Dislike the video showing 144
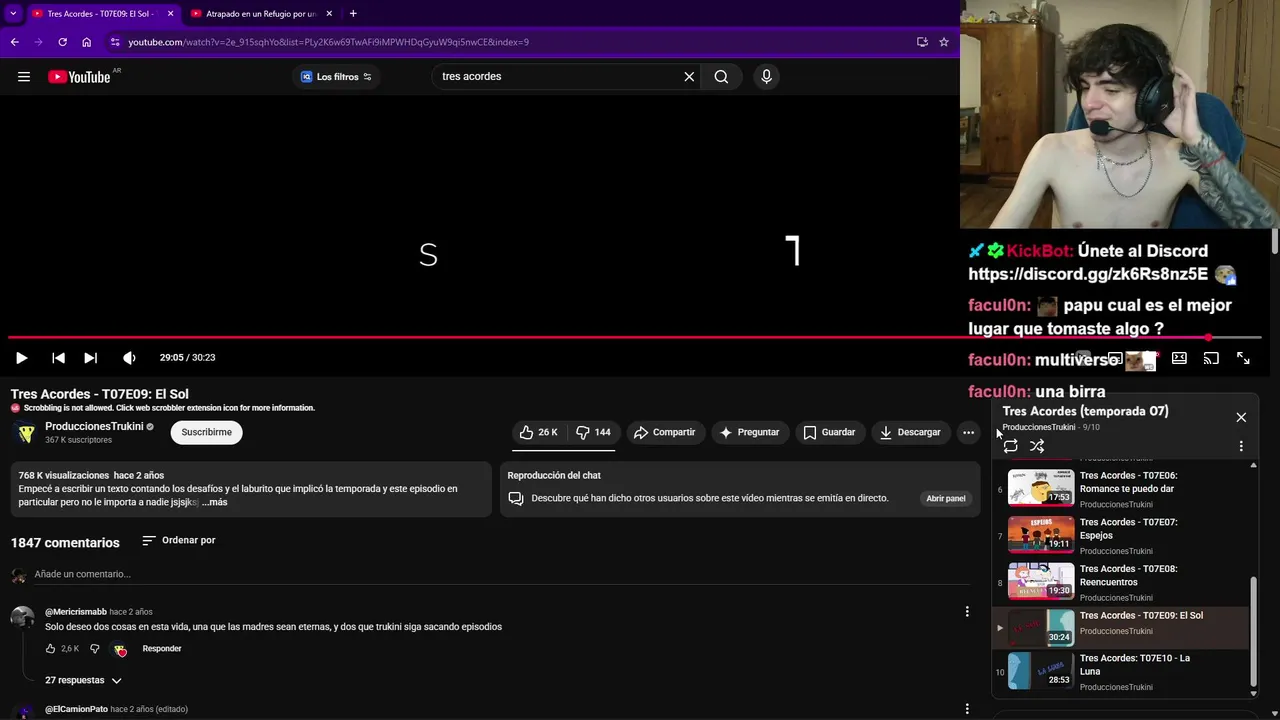1280x720 pixels. 593,432
